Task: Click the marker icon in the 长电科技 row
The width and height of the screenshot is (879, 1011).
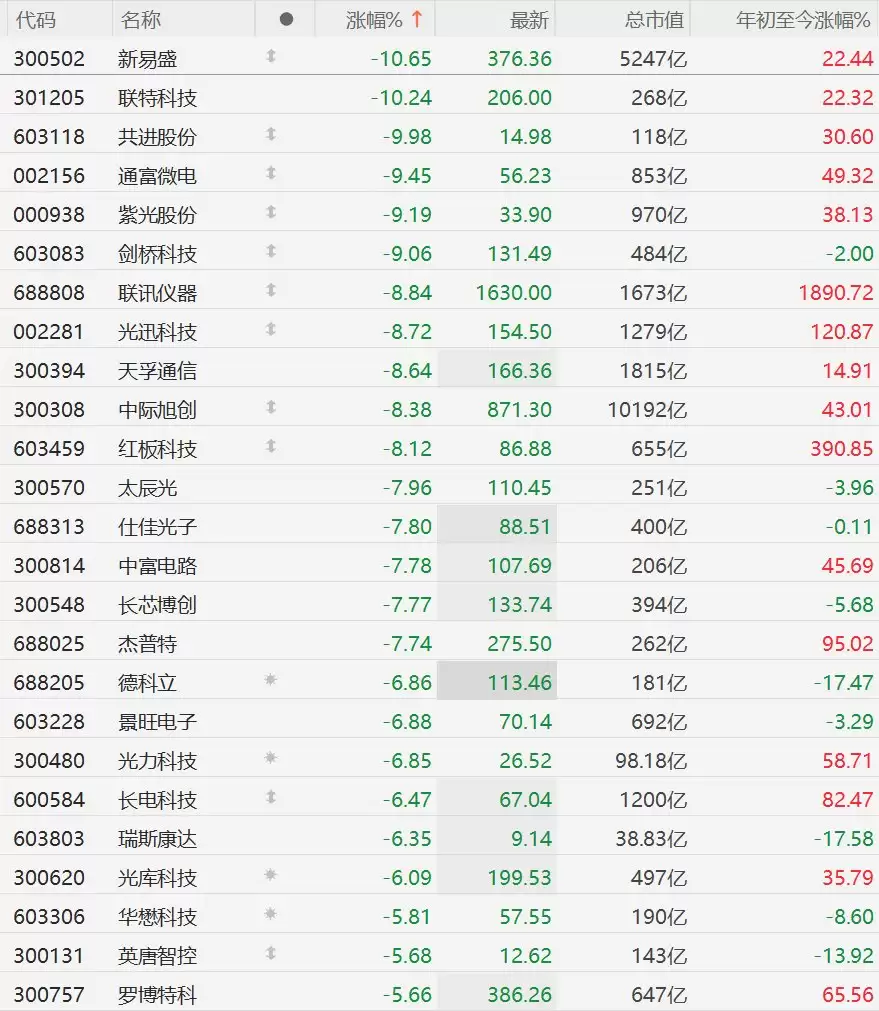Action: (x=271, y=798)
